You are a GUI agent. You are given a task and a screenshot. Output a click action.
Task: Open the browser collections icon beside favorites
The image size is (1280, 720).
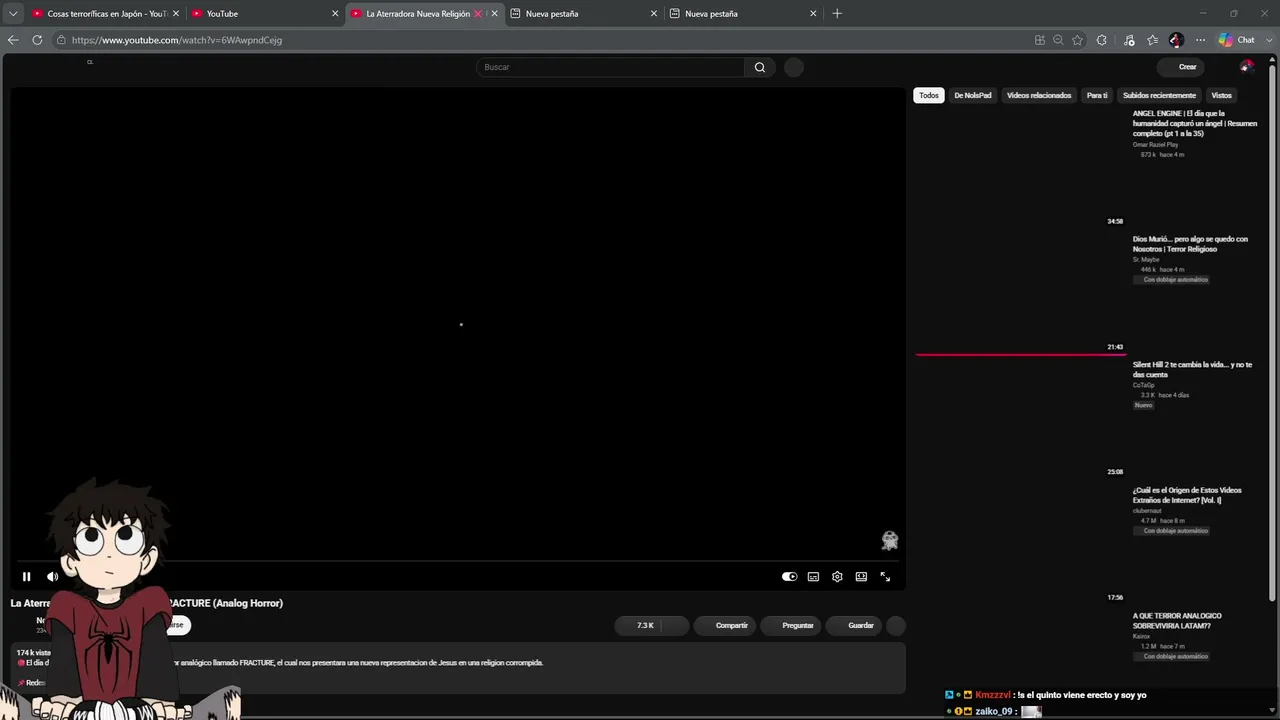(x=1129, y=40)
